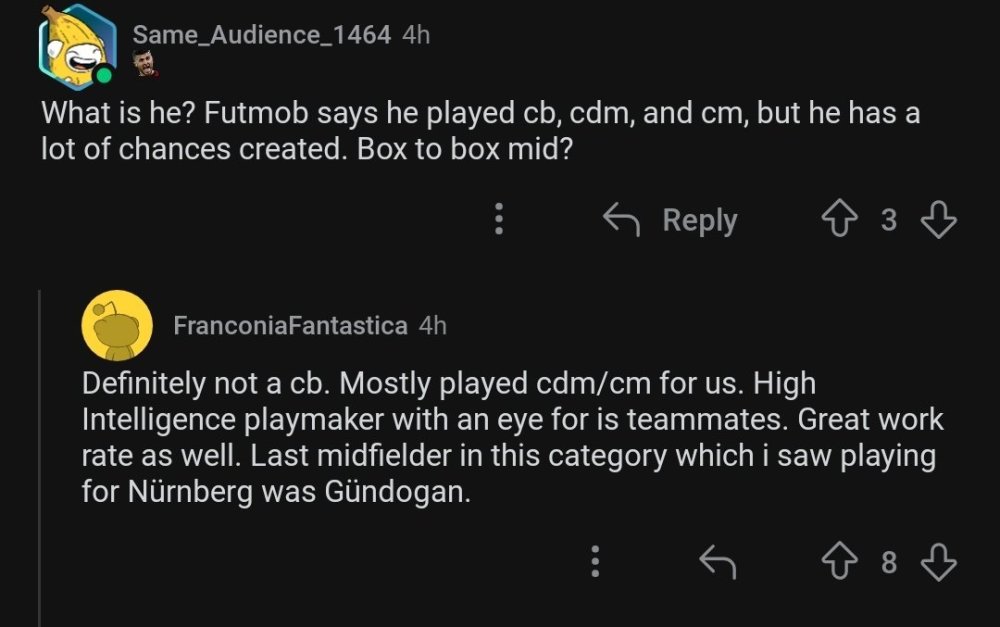The image size is (1000, 627).
Task: Upvote FranconiaFantastica's reply
Action: click(x=841, y=563)
